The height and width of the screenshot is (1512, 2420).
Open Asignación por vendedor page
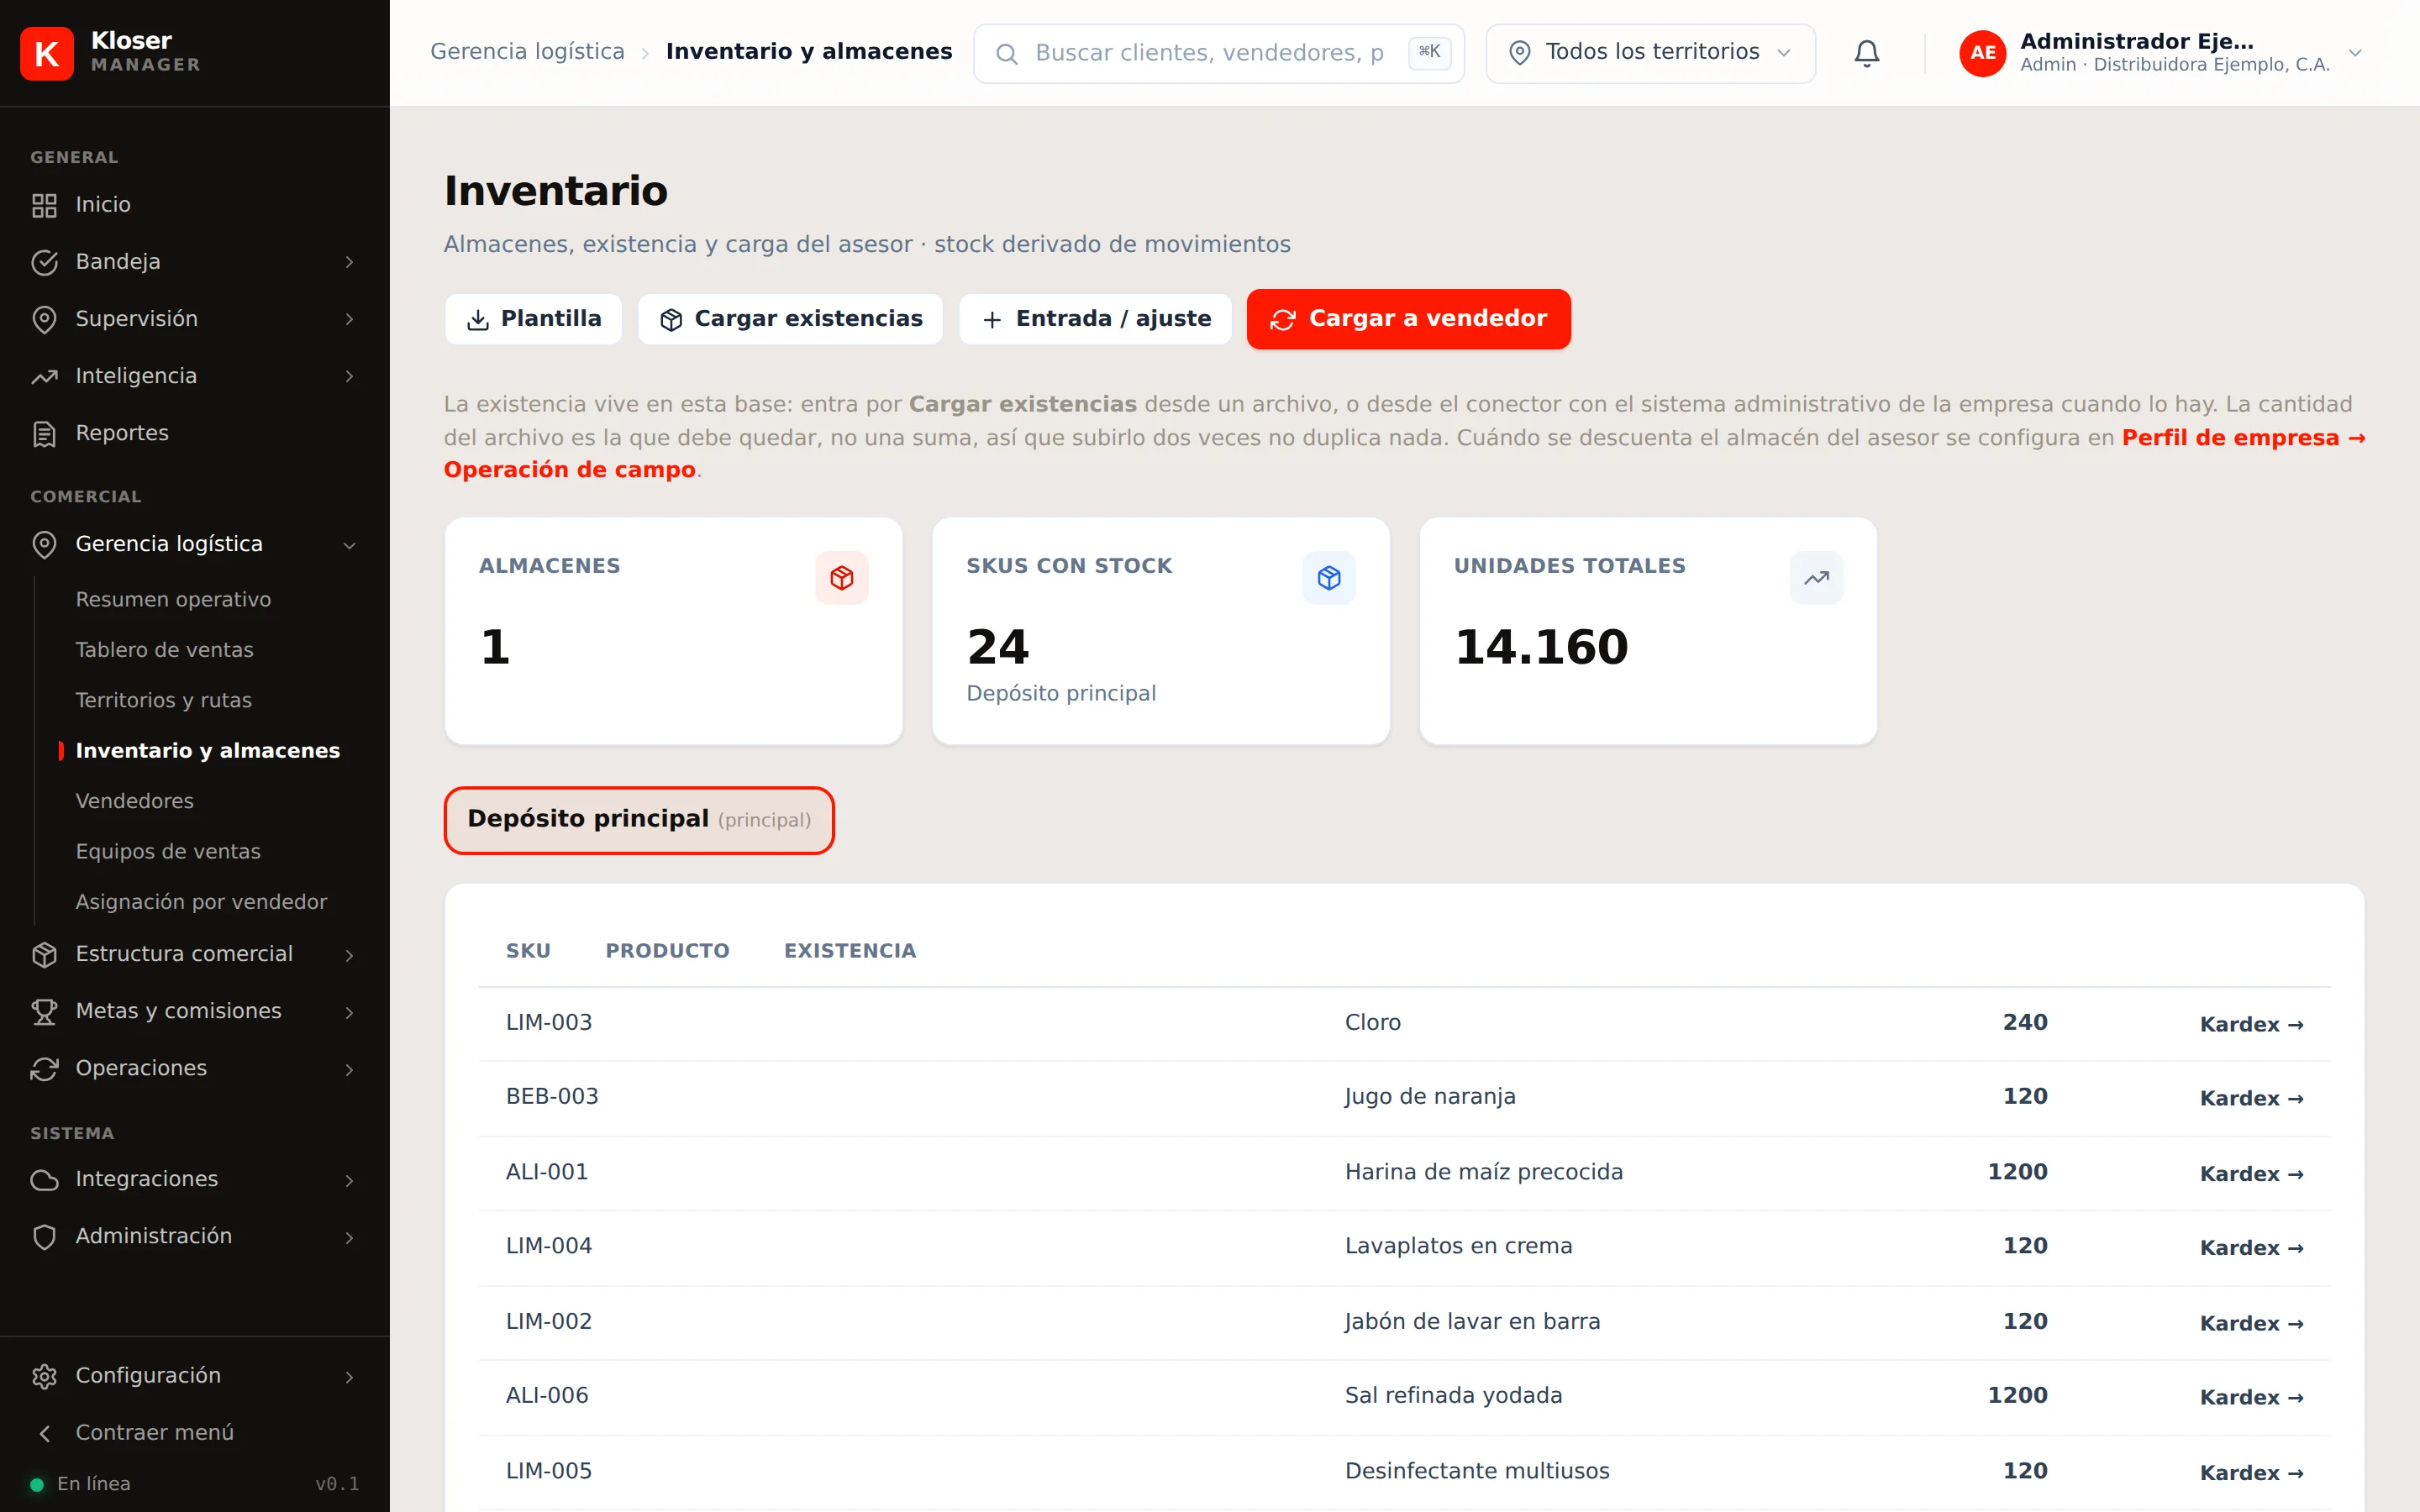(201, 902)
